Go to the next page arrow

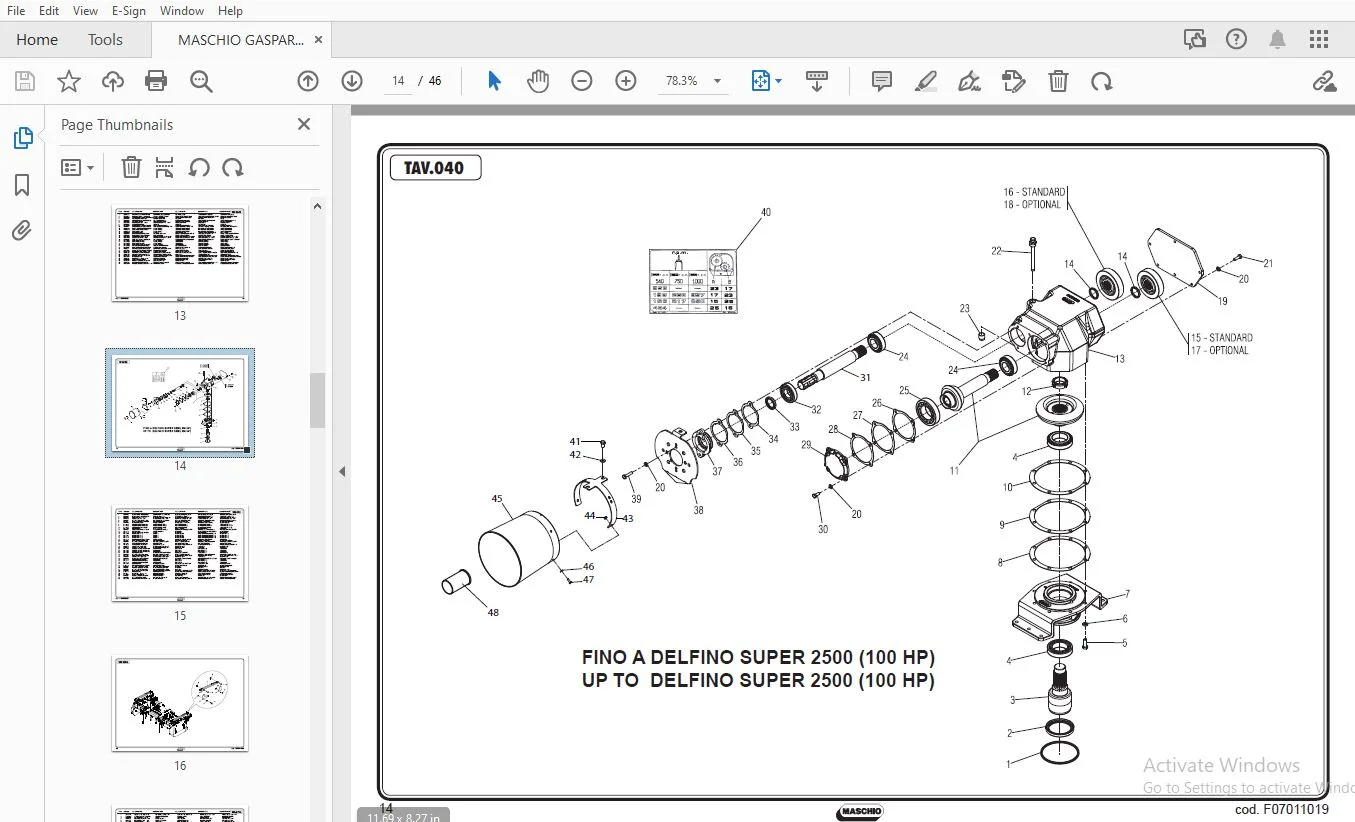click(x=352, y=81)
